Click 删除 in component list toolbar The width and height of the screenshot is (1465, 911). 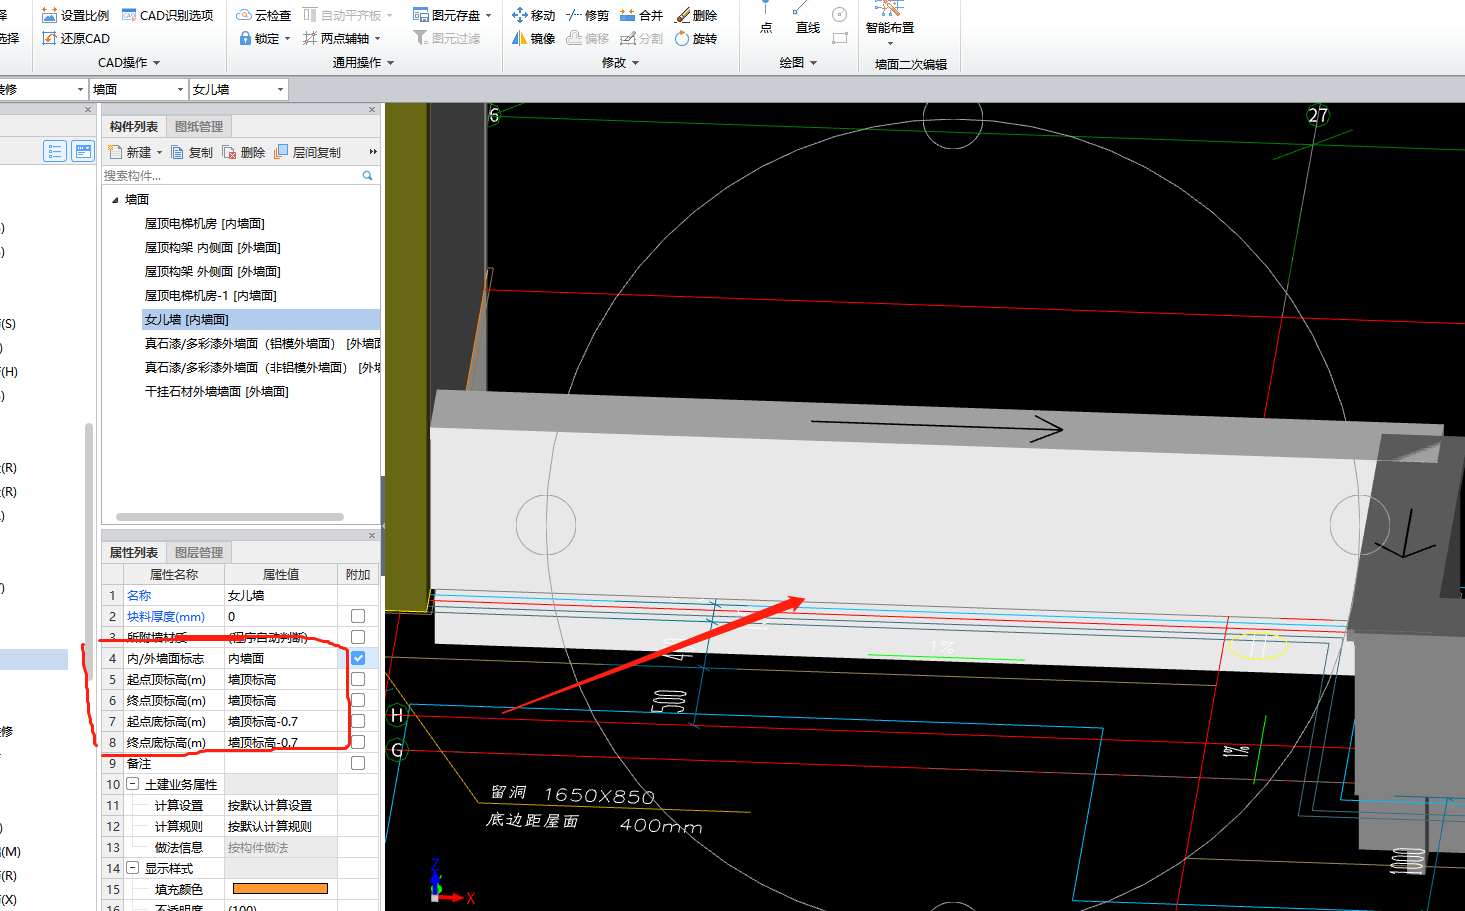coord(243,152)
